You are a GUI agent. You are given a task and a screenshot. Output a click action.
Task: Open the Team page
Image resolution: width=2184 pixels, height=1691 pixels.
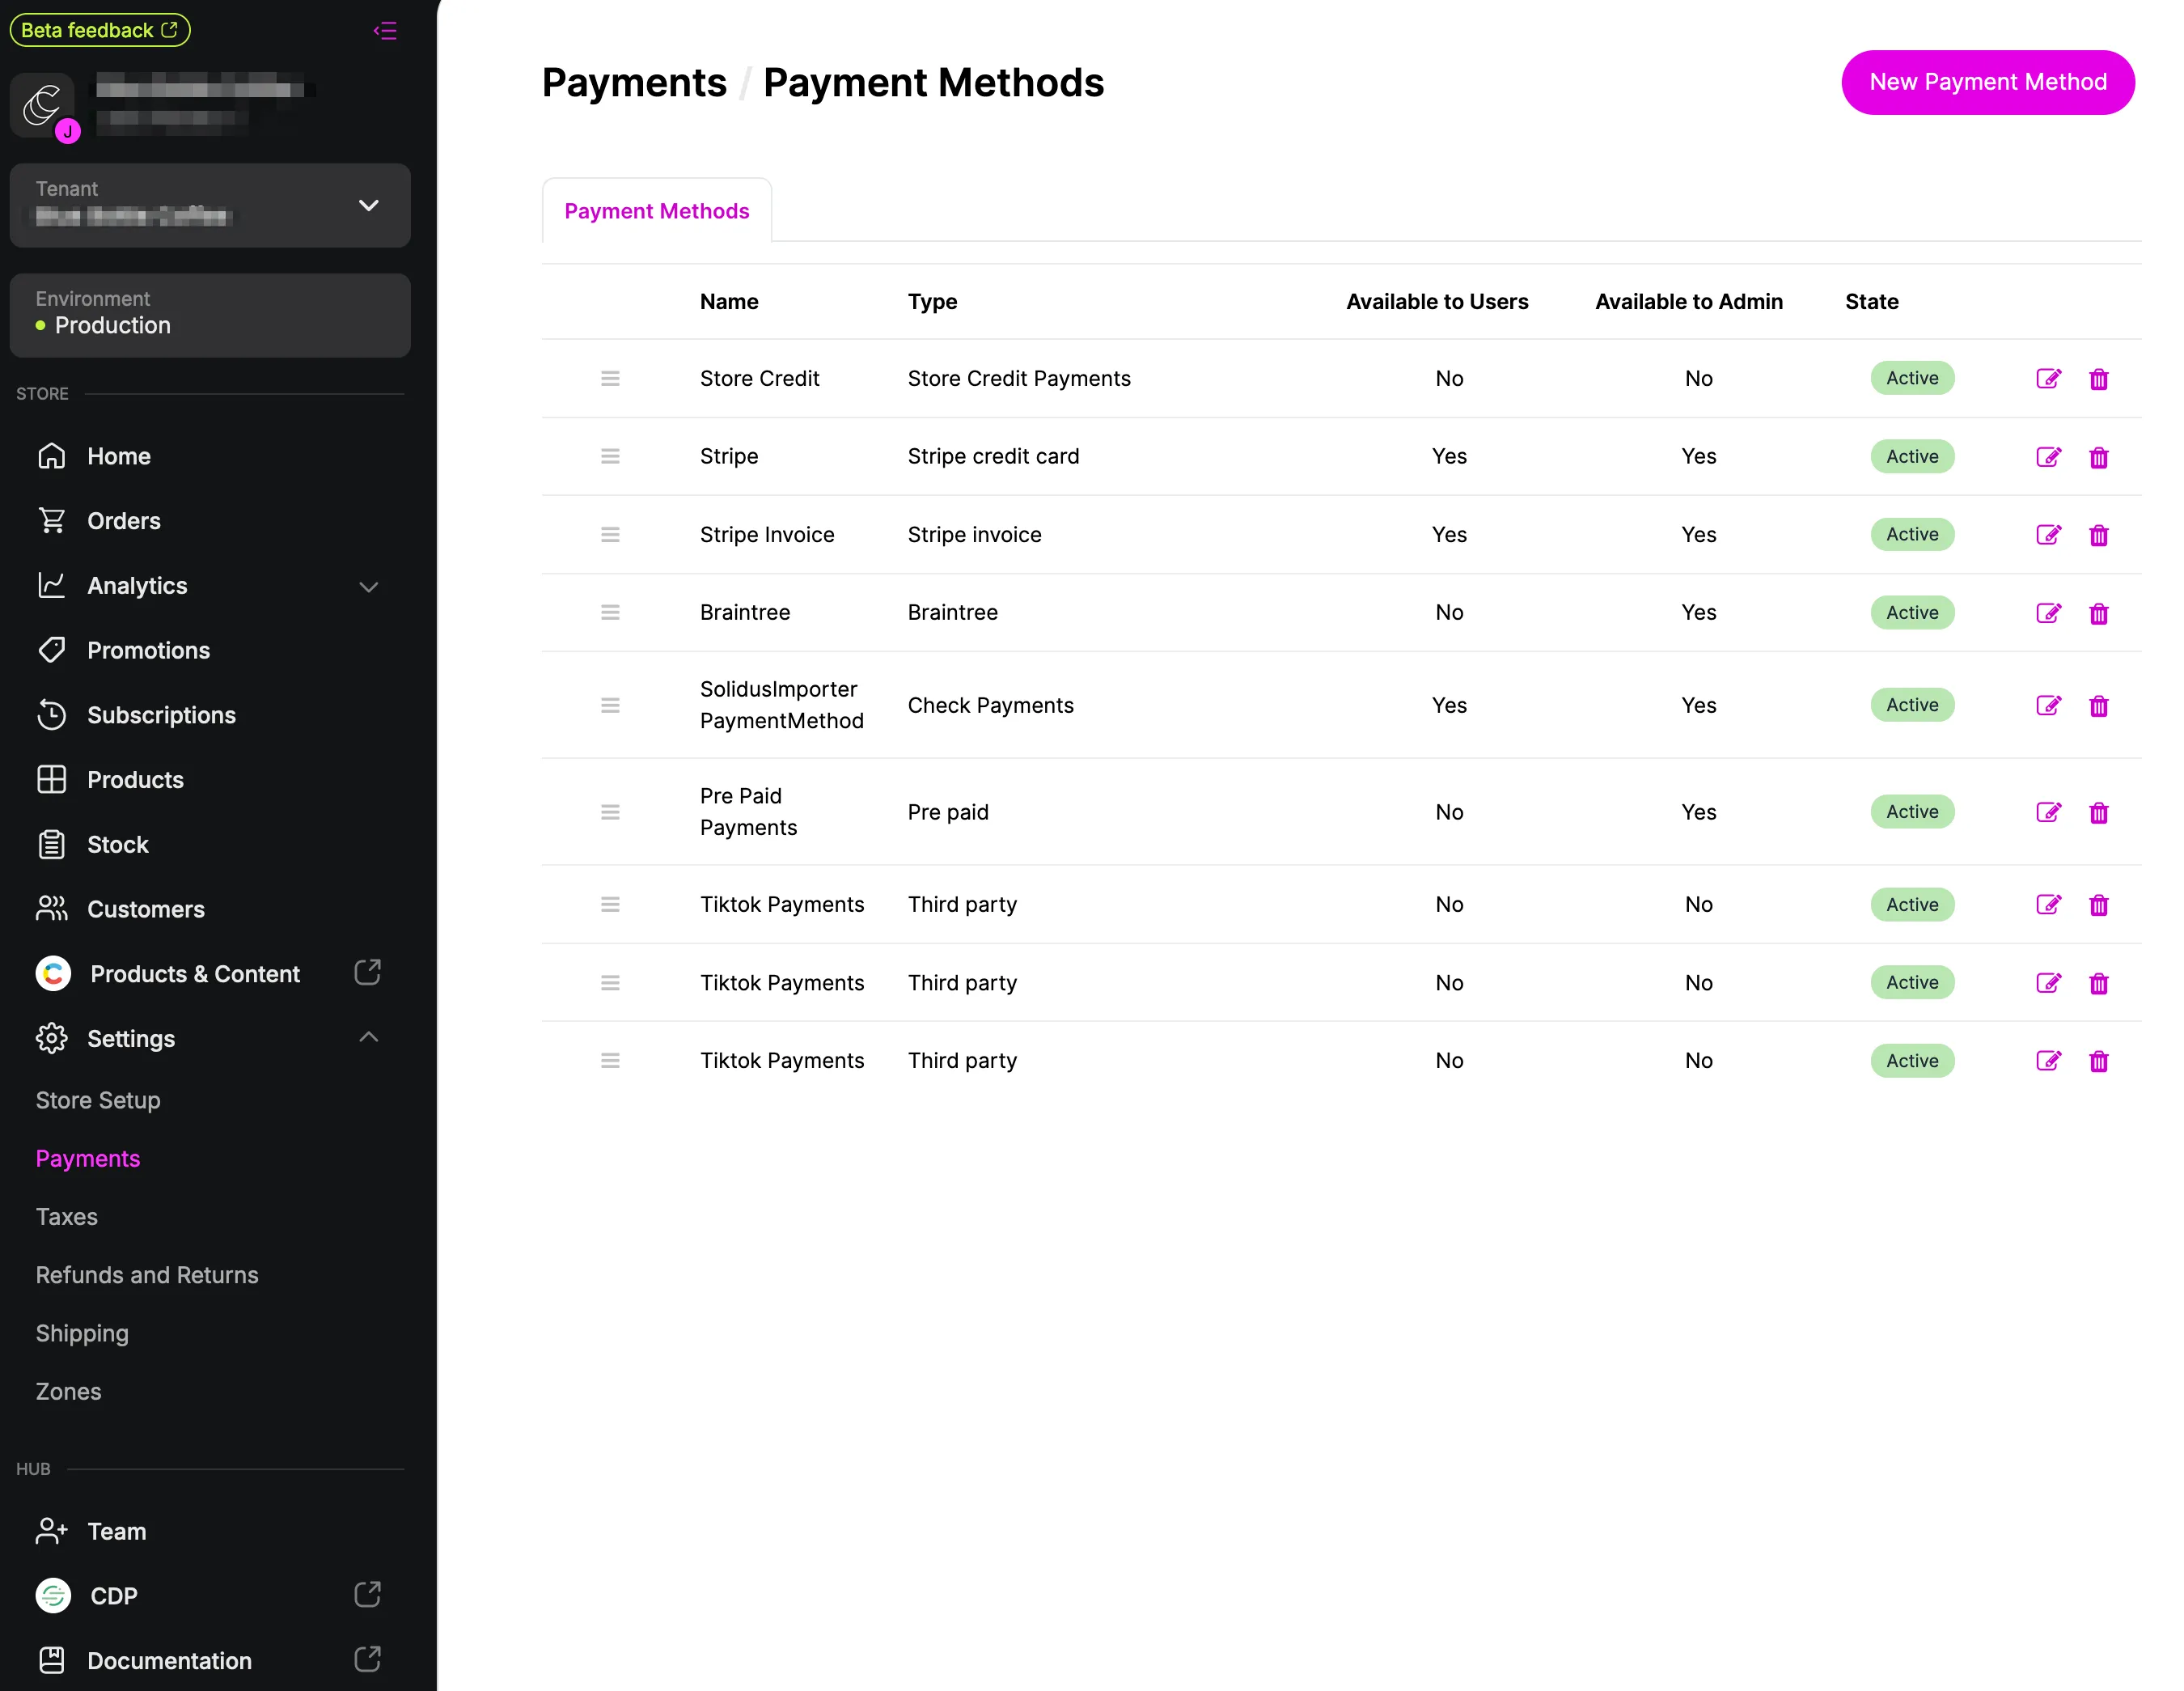(x=116, y=1531)
